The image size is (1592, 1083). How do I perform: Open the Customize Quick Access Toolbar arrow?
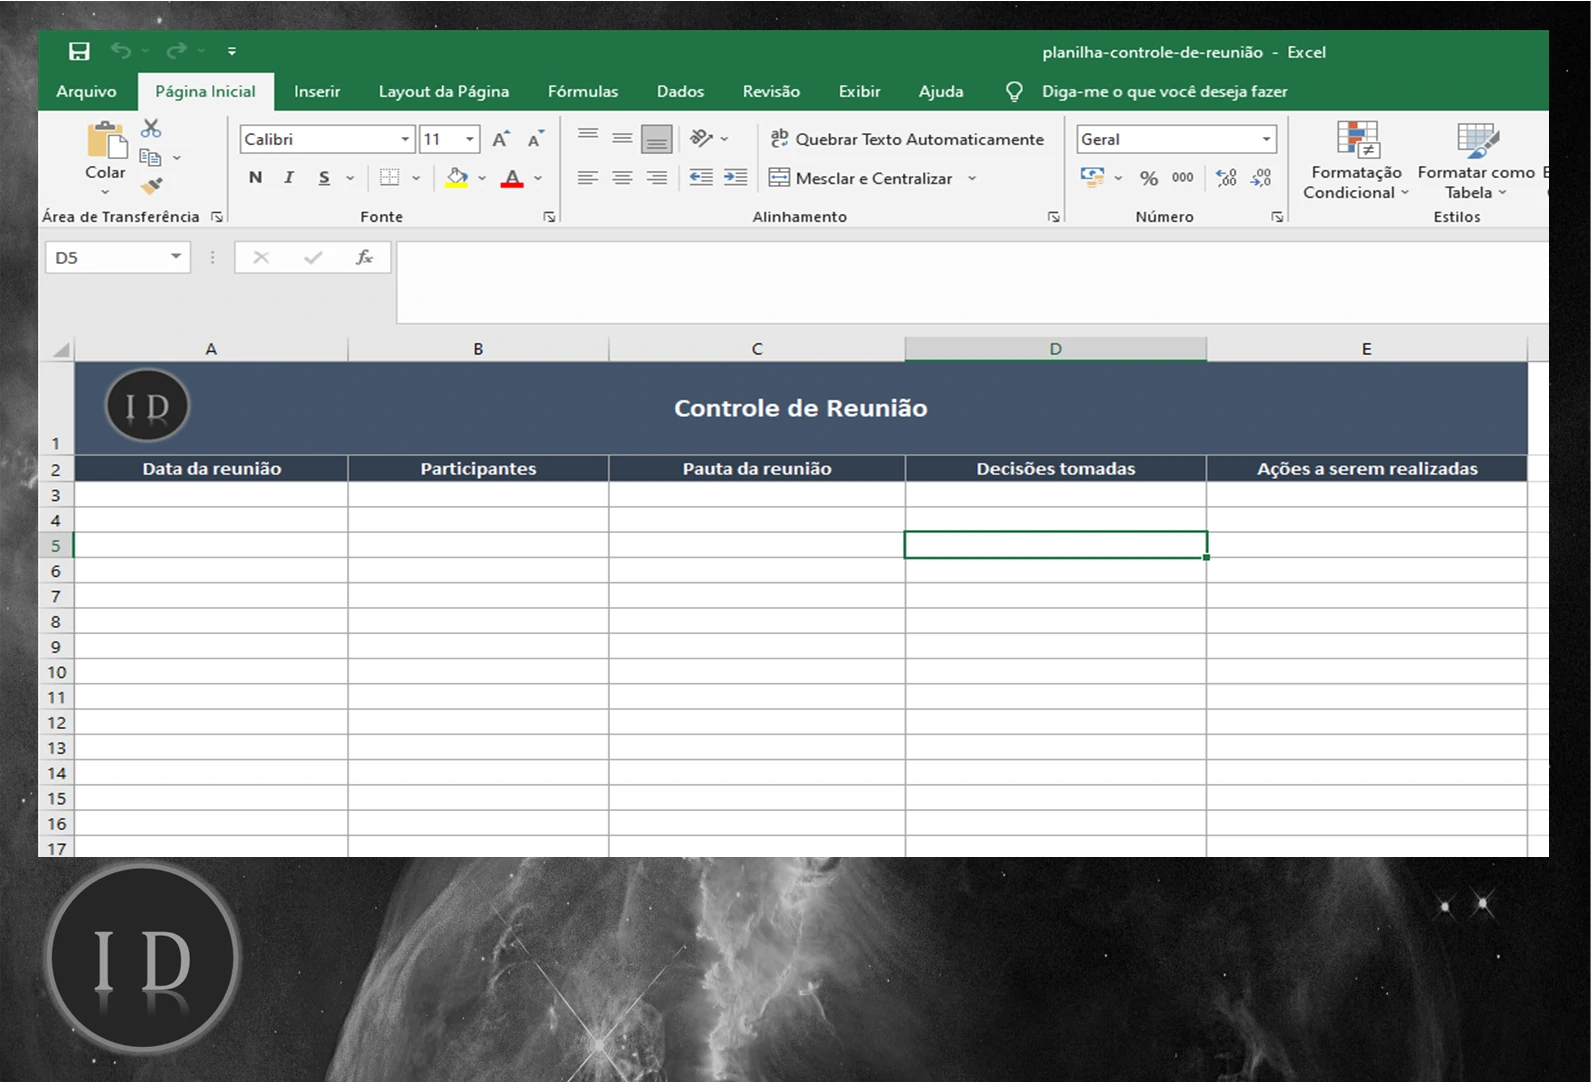pyautogui.click(x=232, y=51)
